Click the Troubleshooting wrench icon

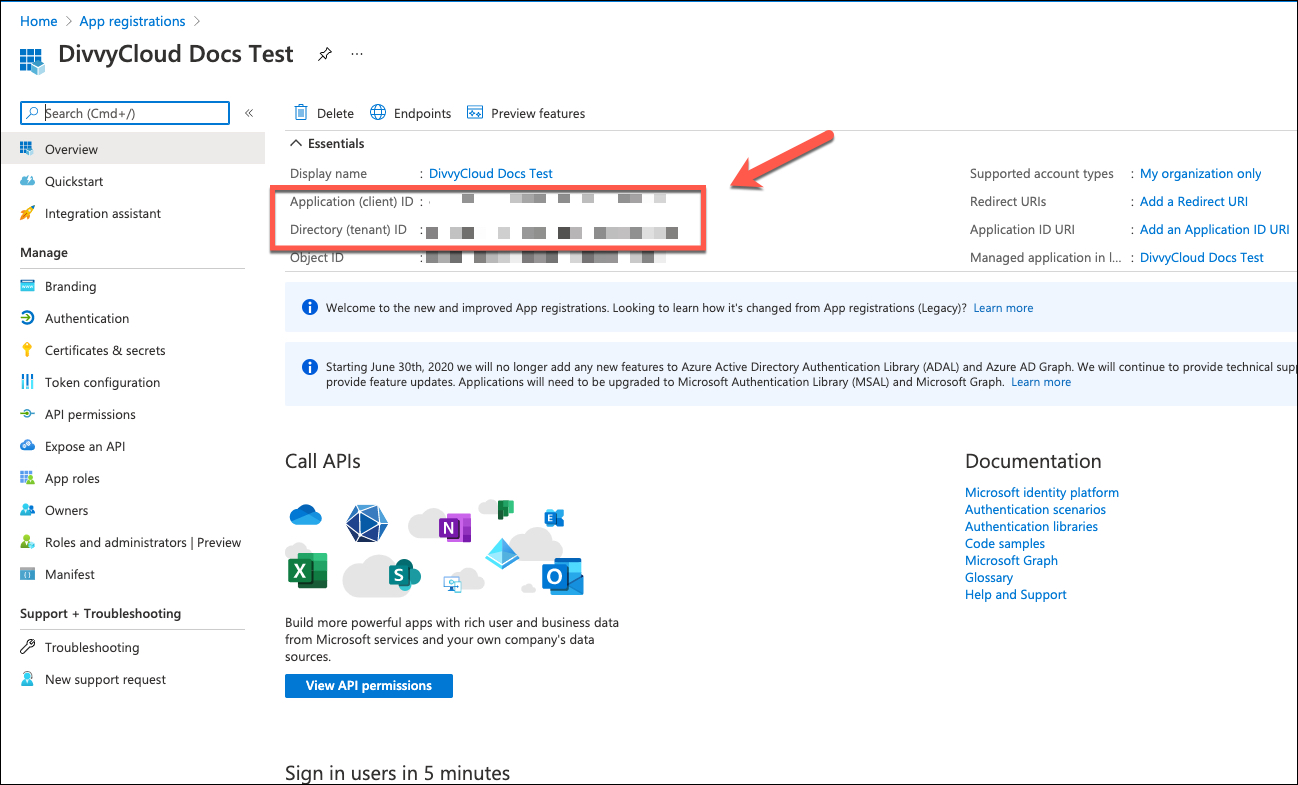[x=27, y=647]
